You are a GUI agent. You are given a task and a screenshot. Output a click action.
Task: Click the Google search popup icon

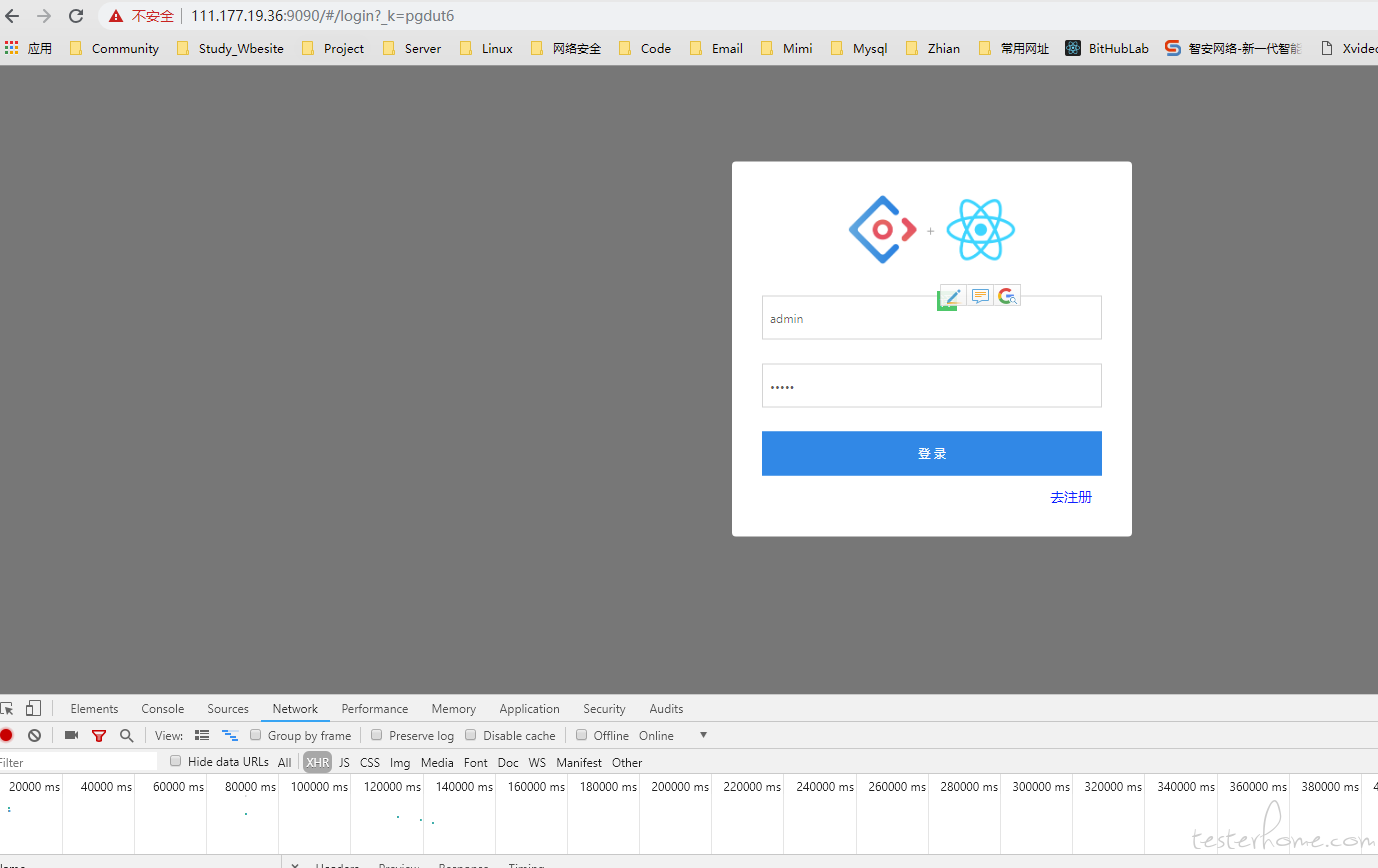1008,296
